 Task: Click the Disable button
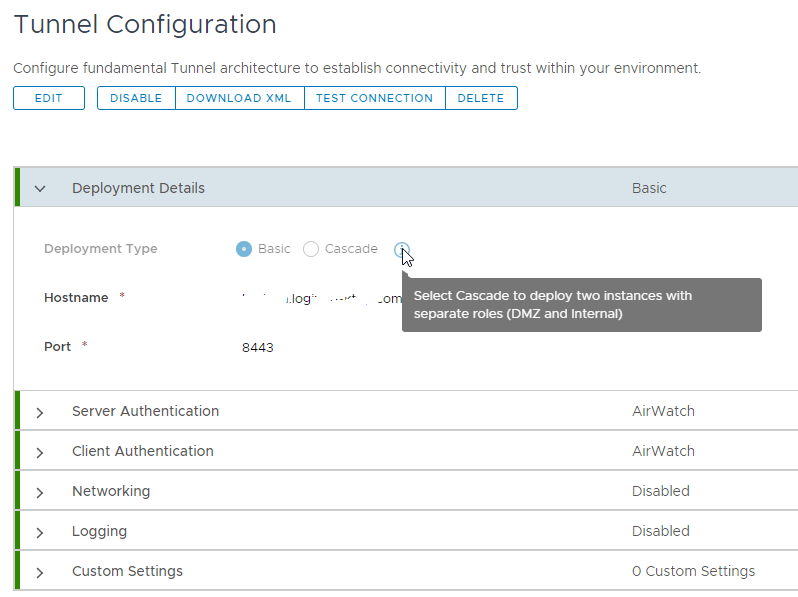pyautogui.click(x=136, y=98)
